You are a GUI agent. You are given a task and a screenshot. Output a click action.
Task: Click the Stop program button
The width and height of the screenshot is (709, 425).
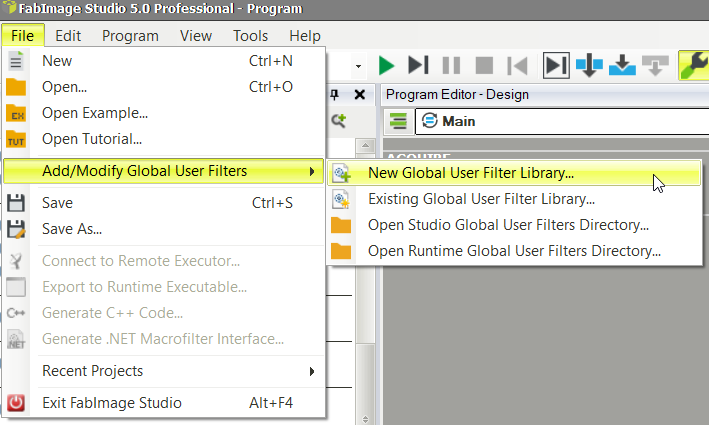pos(484,66)
